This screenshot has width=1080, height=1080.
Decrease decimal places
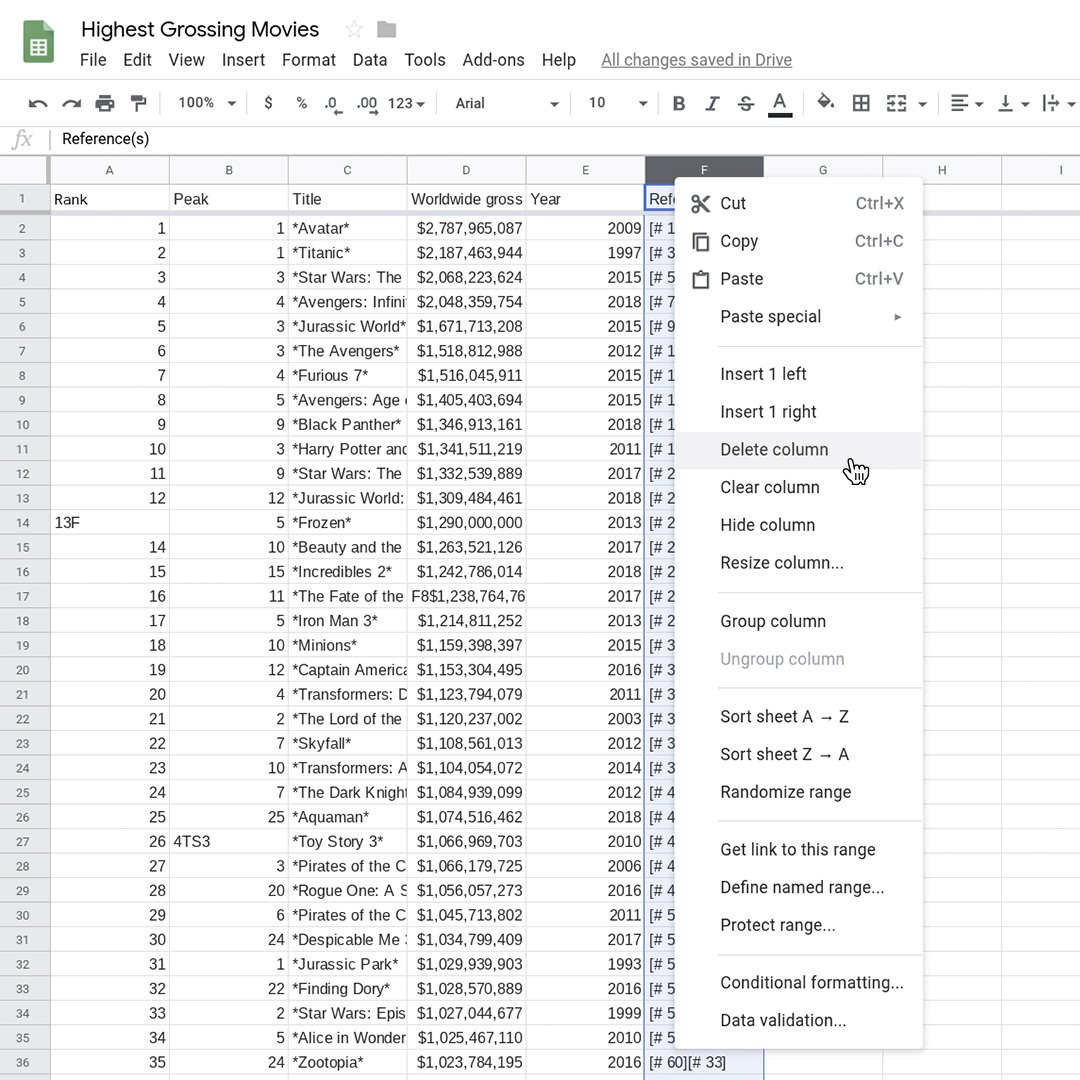click(333, 104)
